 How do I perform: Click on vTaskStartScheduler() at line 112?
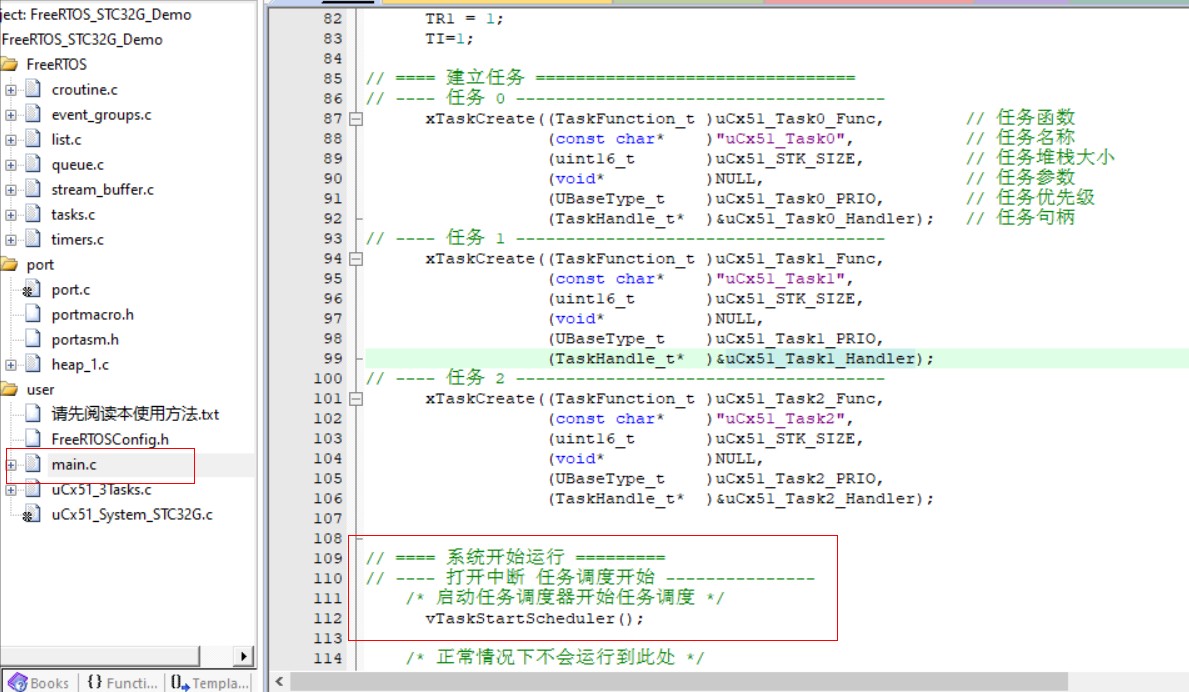point(534,618)
